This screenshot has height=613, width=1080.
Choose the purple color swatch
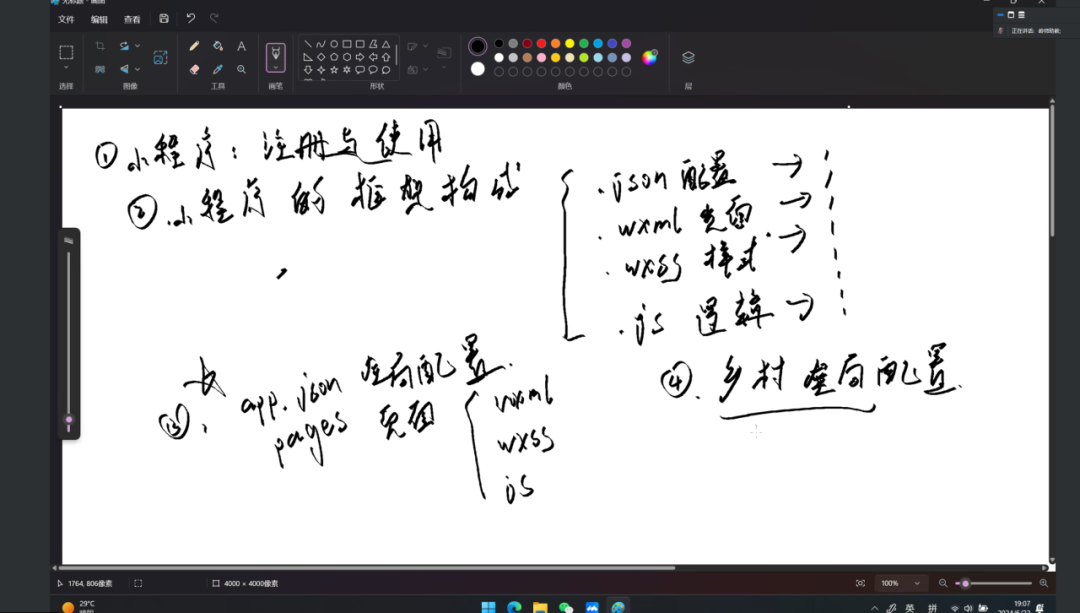(x=626, y=43)
